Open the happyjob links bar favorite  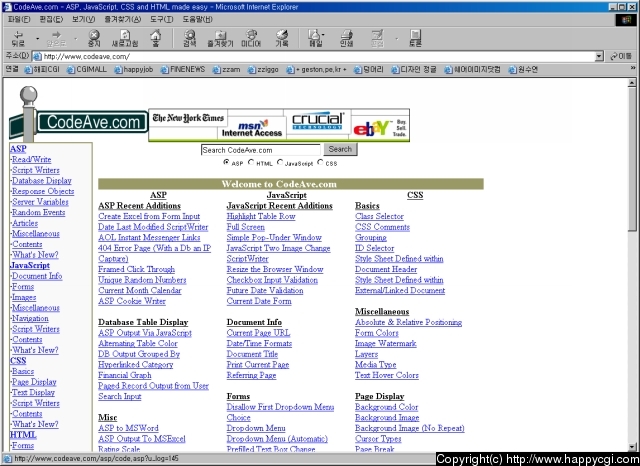click(x=133, y=69)
